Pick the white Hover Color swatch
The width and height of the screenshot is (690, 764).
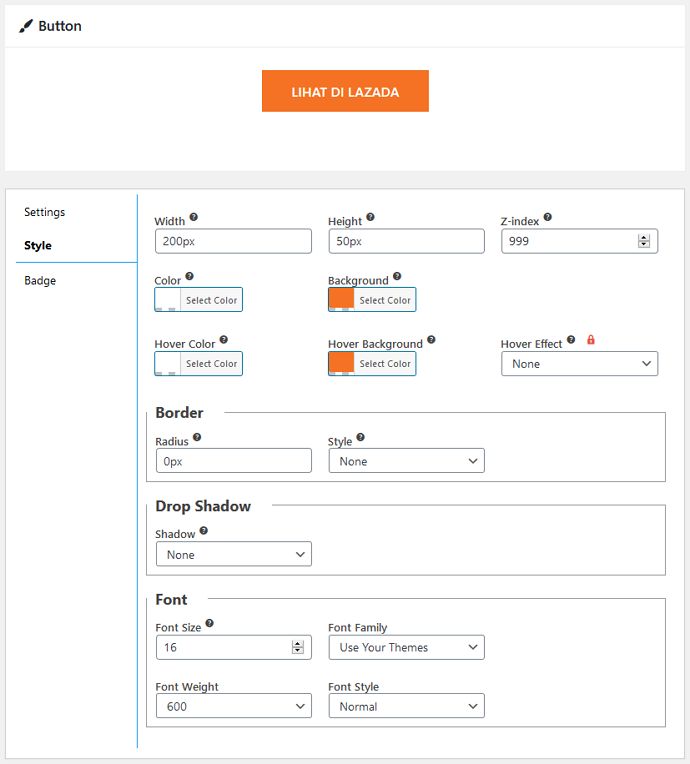click(168, 363)
